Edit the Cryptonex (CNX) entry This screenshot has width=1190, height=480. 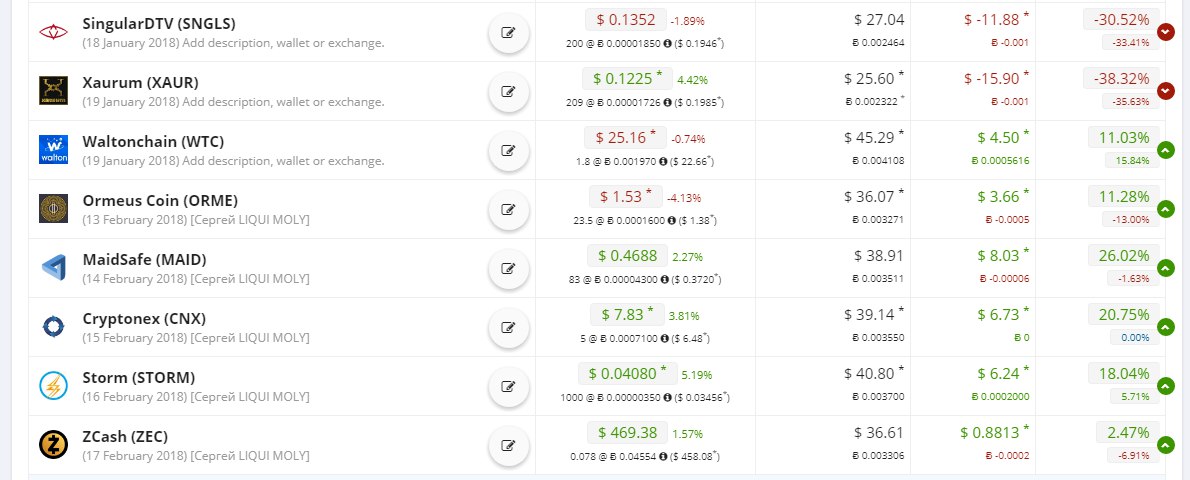508,328
